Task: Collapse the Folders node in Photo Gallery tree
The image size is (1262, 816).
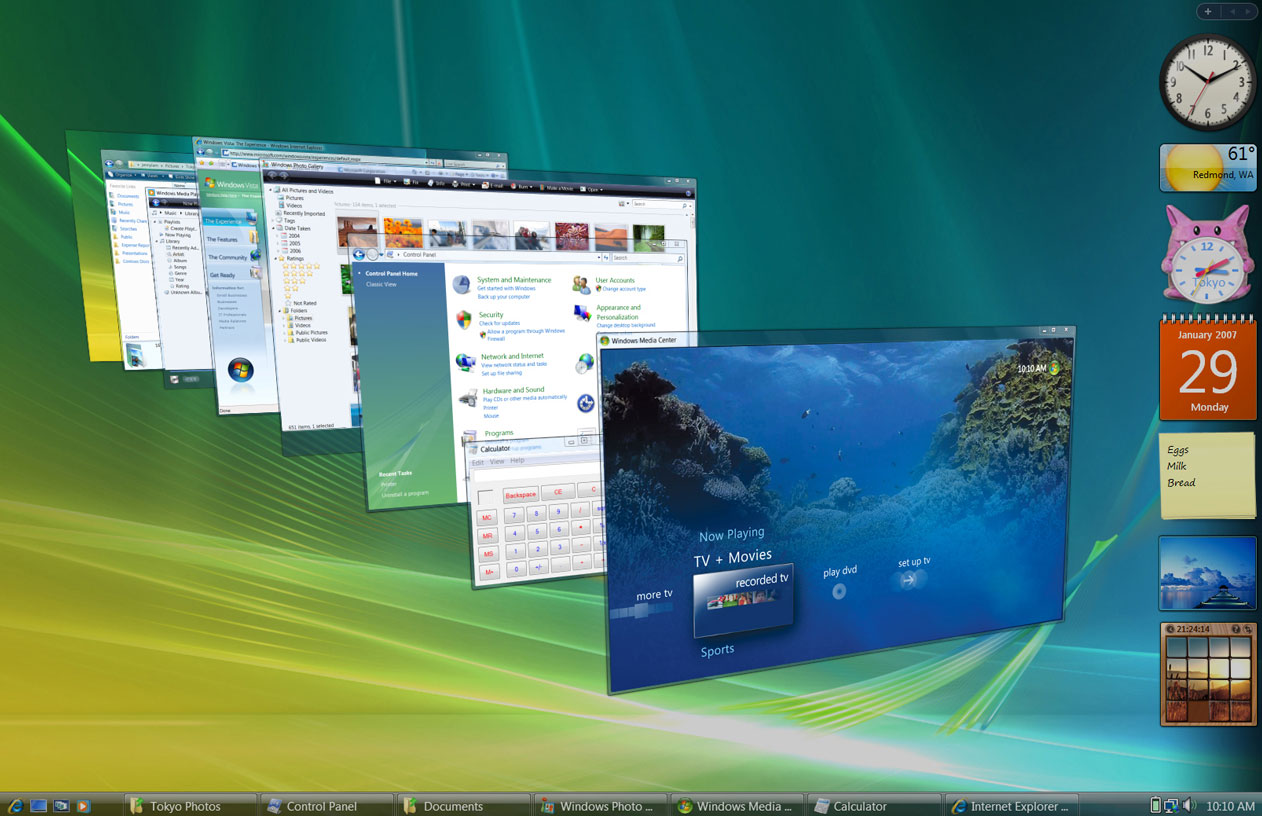Action: point(282,311)
